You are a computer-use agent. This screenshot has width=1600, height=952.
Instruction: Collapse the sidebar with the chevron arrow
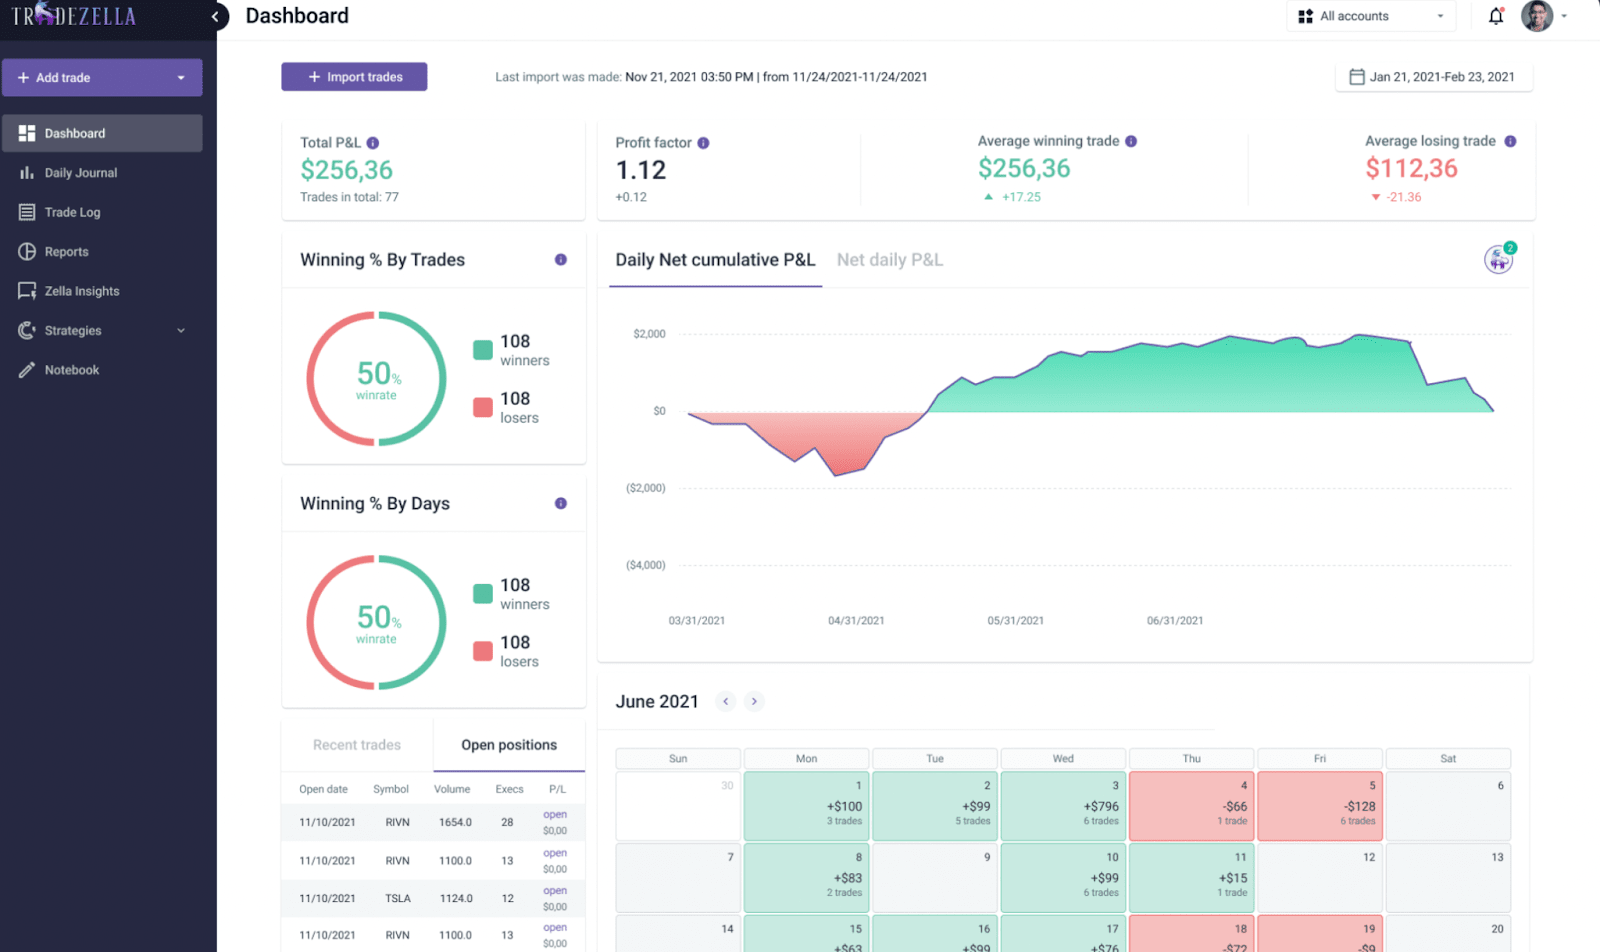(215, 16)
